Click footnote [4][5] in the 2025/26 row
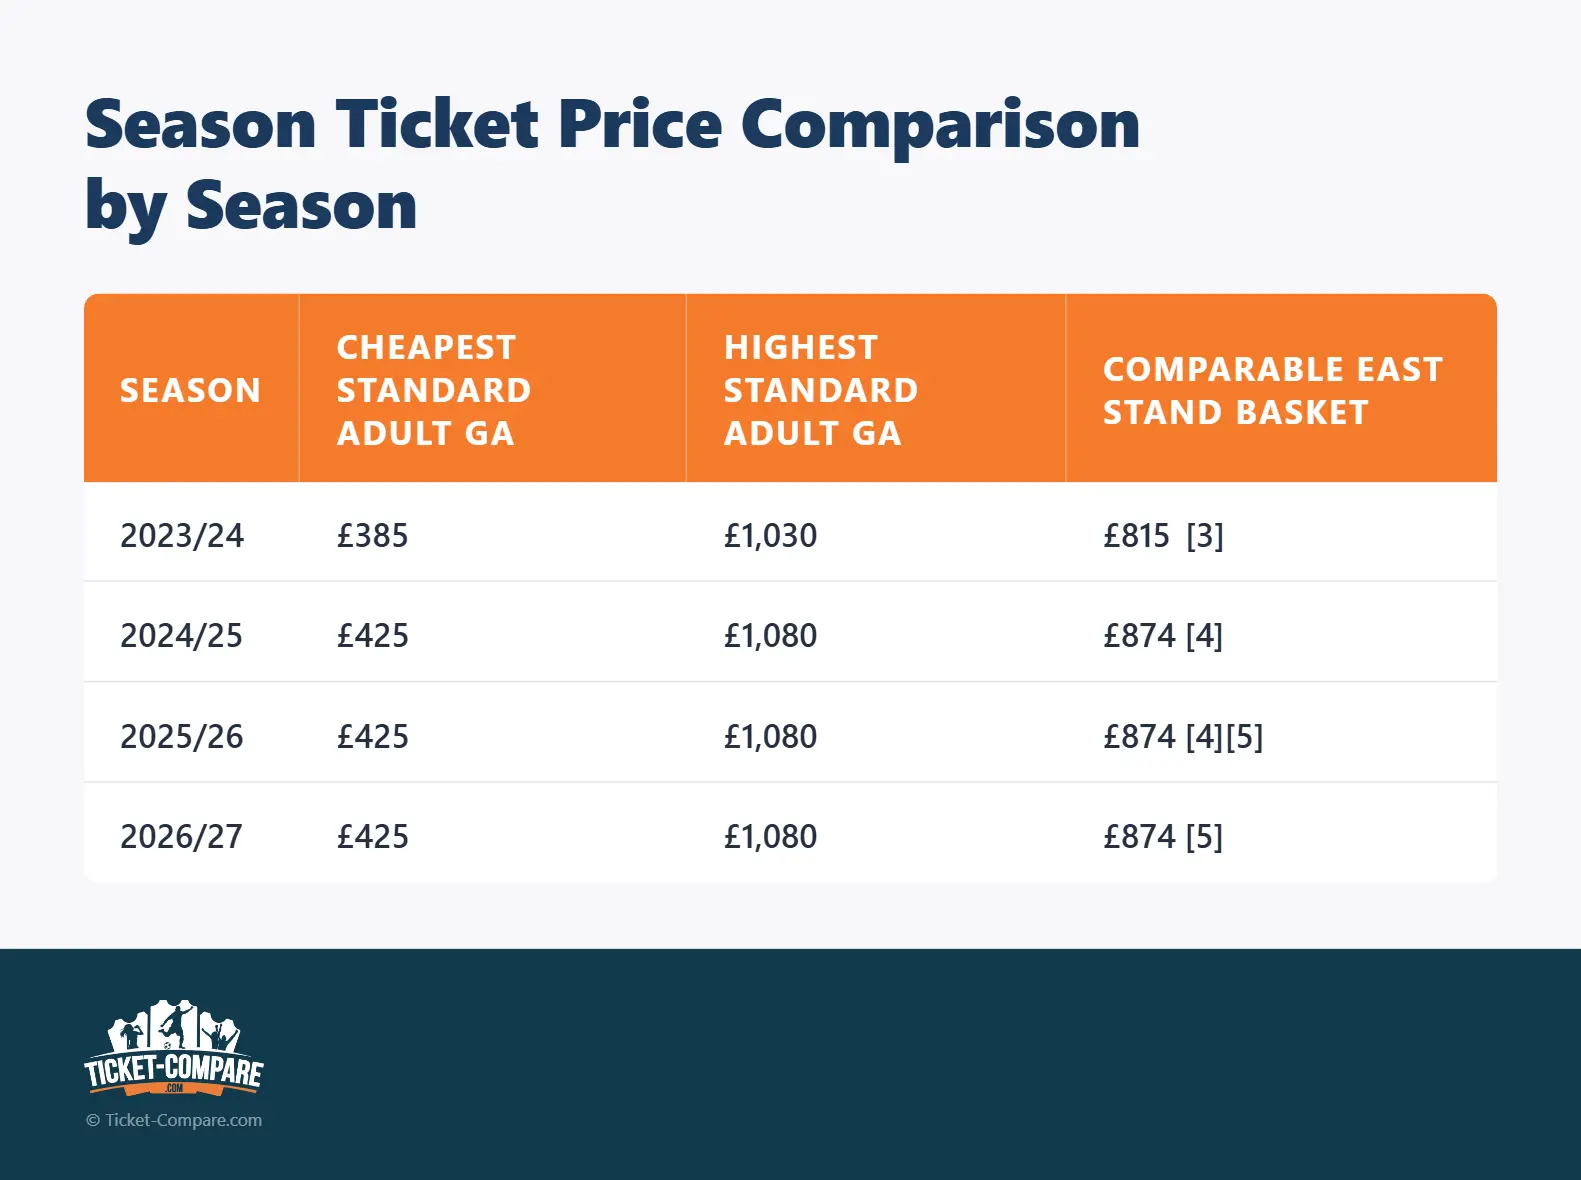 click(1224, 737)
